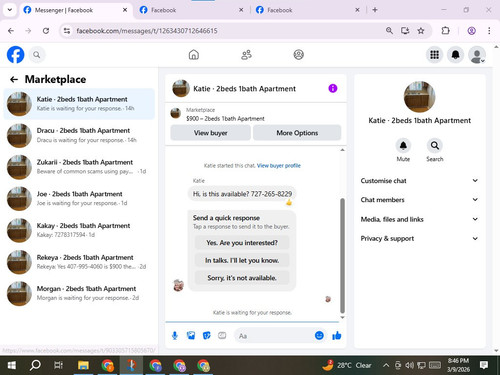Open the purple conversation info icon
The height and width of the screenshot is (375, 500).
tap(333, 88)
